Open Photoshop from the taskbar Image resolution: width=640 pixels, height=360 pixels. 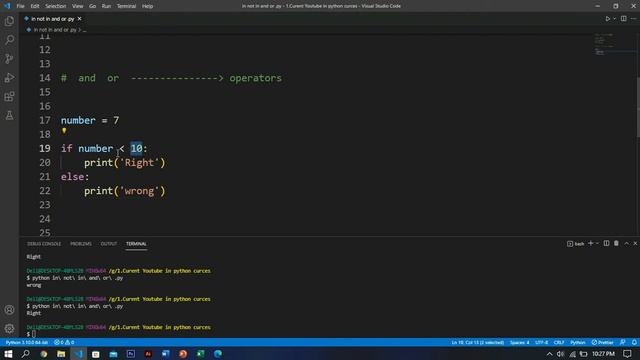click(131, 354)
